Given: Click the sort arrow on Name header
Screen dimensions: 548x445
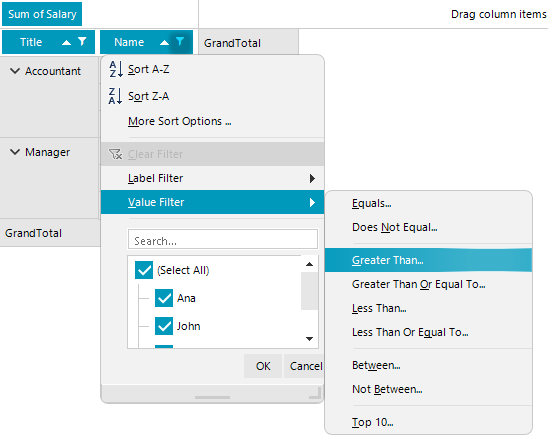Looking at the screenshot, I should coord(164,43).
